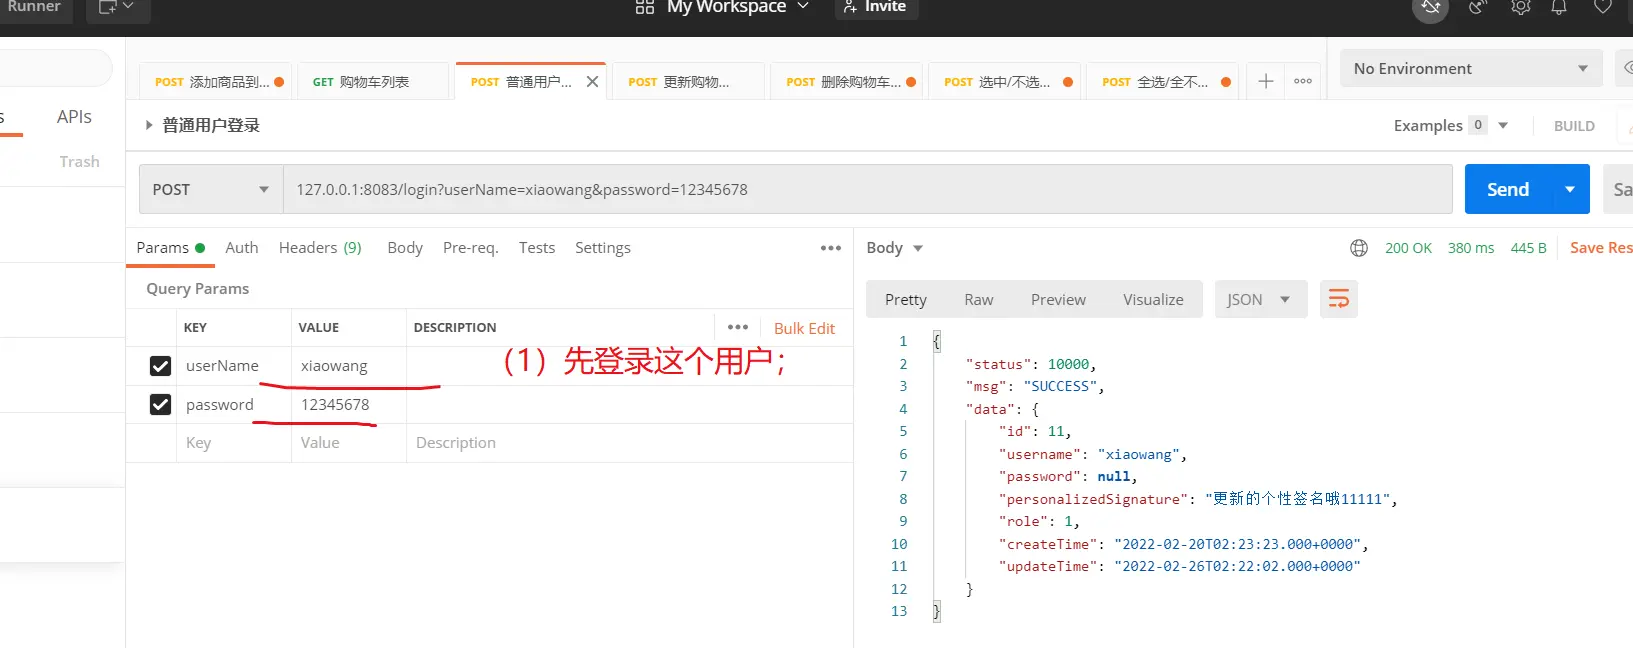The image size is (1633, 648).
Task: Open the notifications bell icon
Action: 1559,7
